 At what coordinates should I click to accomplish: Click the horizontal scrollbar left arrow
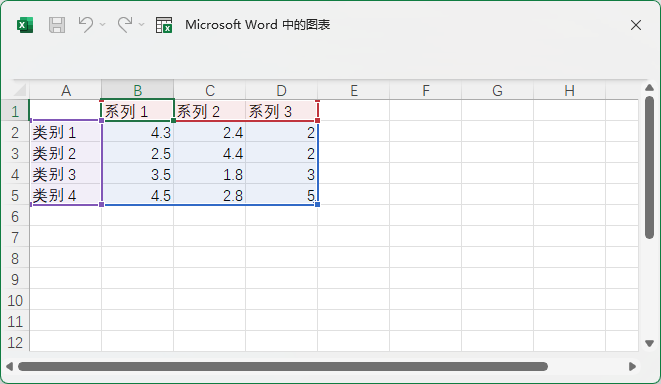coord(9,366)
